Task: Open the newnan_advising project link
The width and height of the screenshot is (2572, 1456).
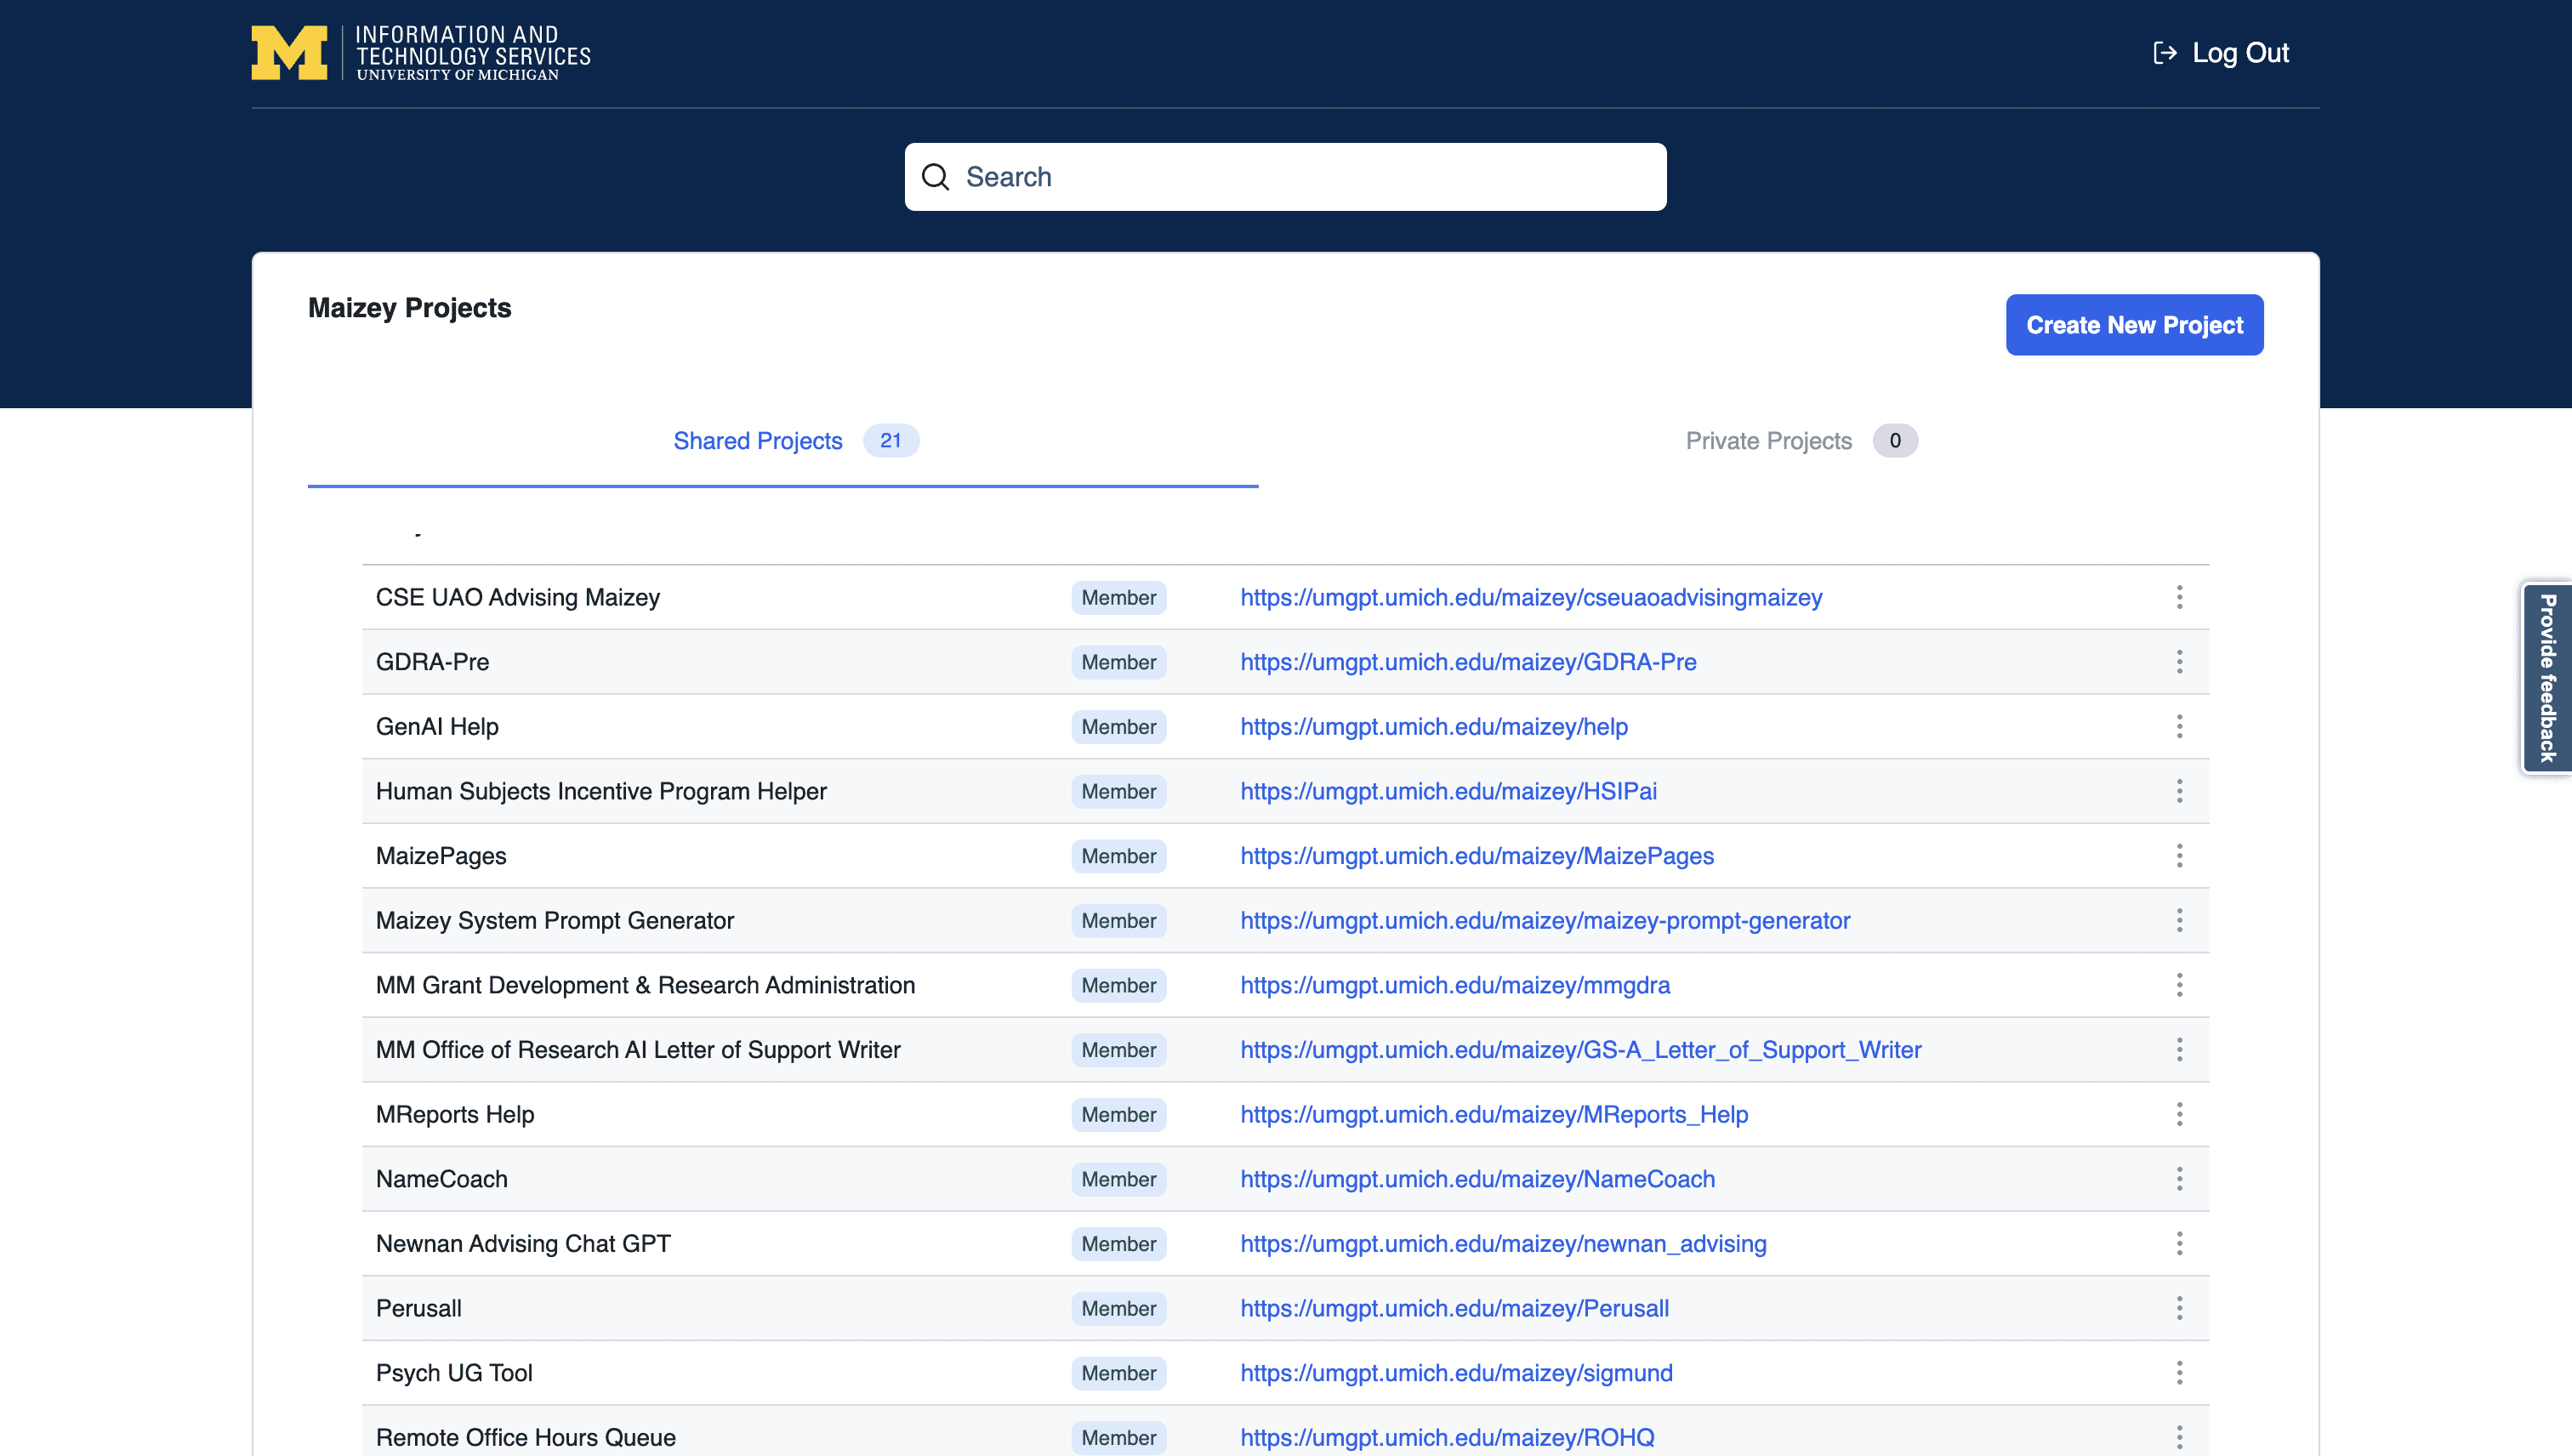Action: 1503,1244
